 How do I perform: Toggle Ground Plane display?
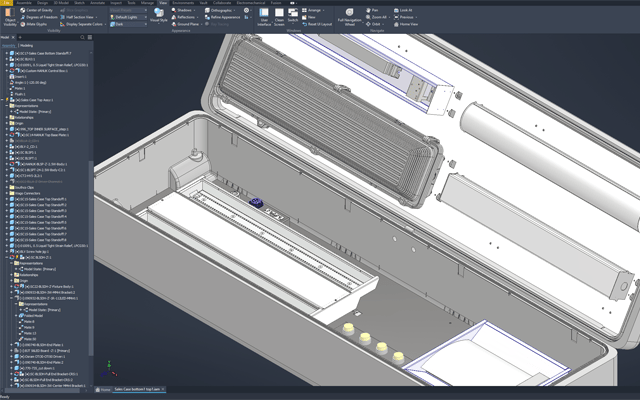pos(186,24)
